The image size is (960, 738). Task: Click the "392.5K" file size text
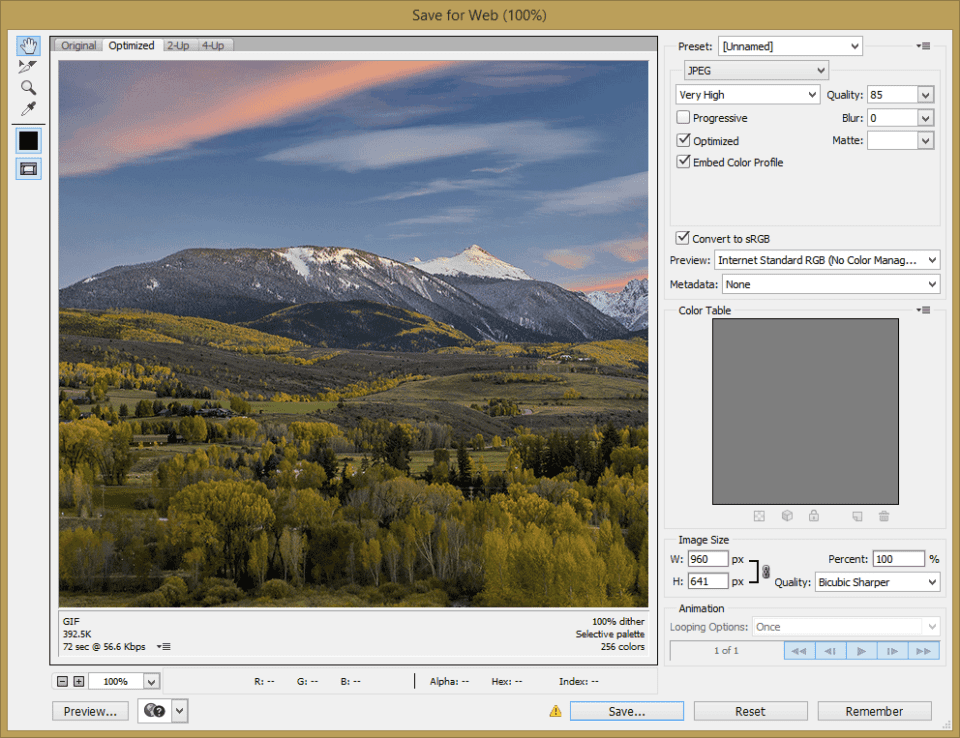tap(77, 634)
